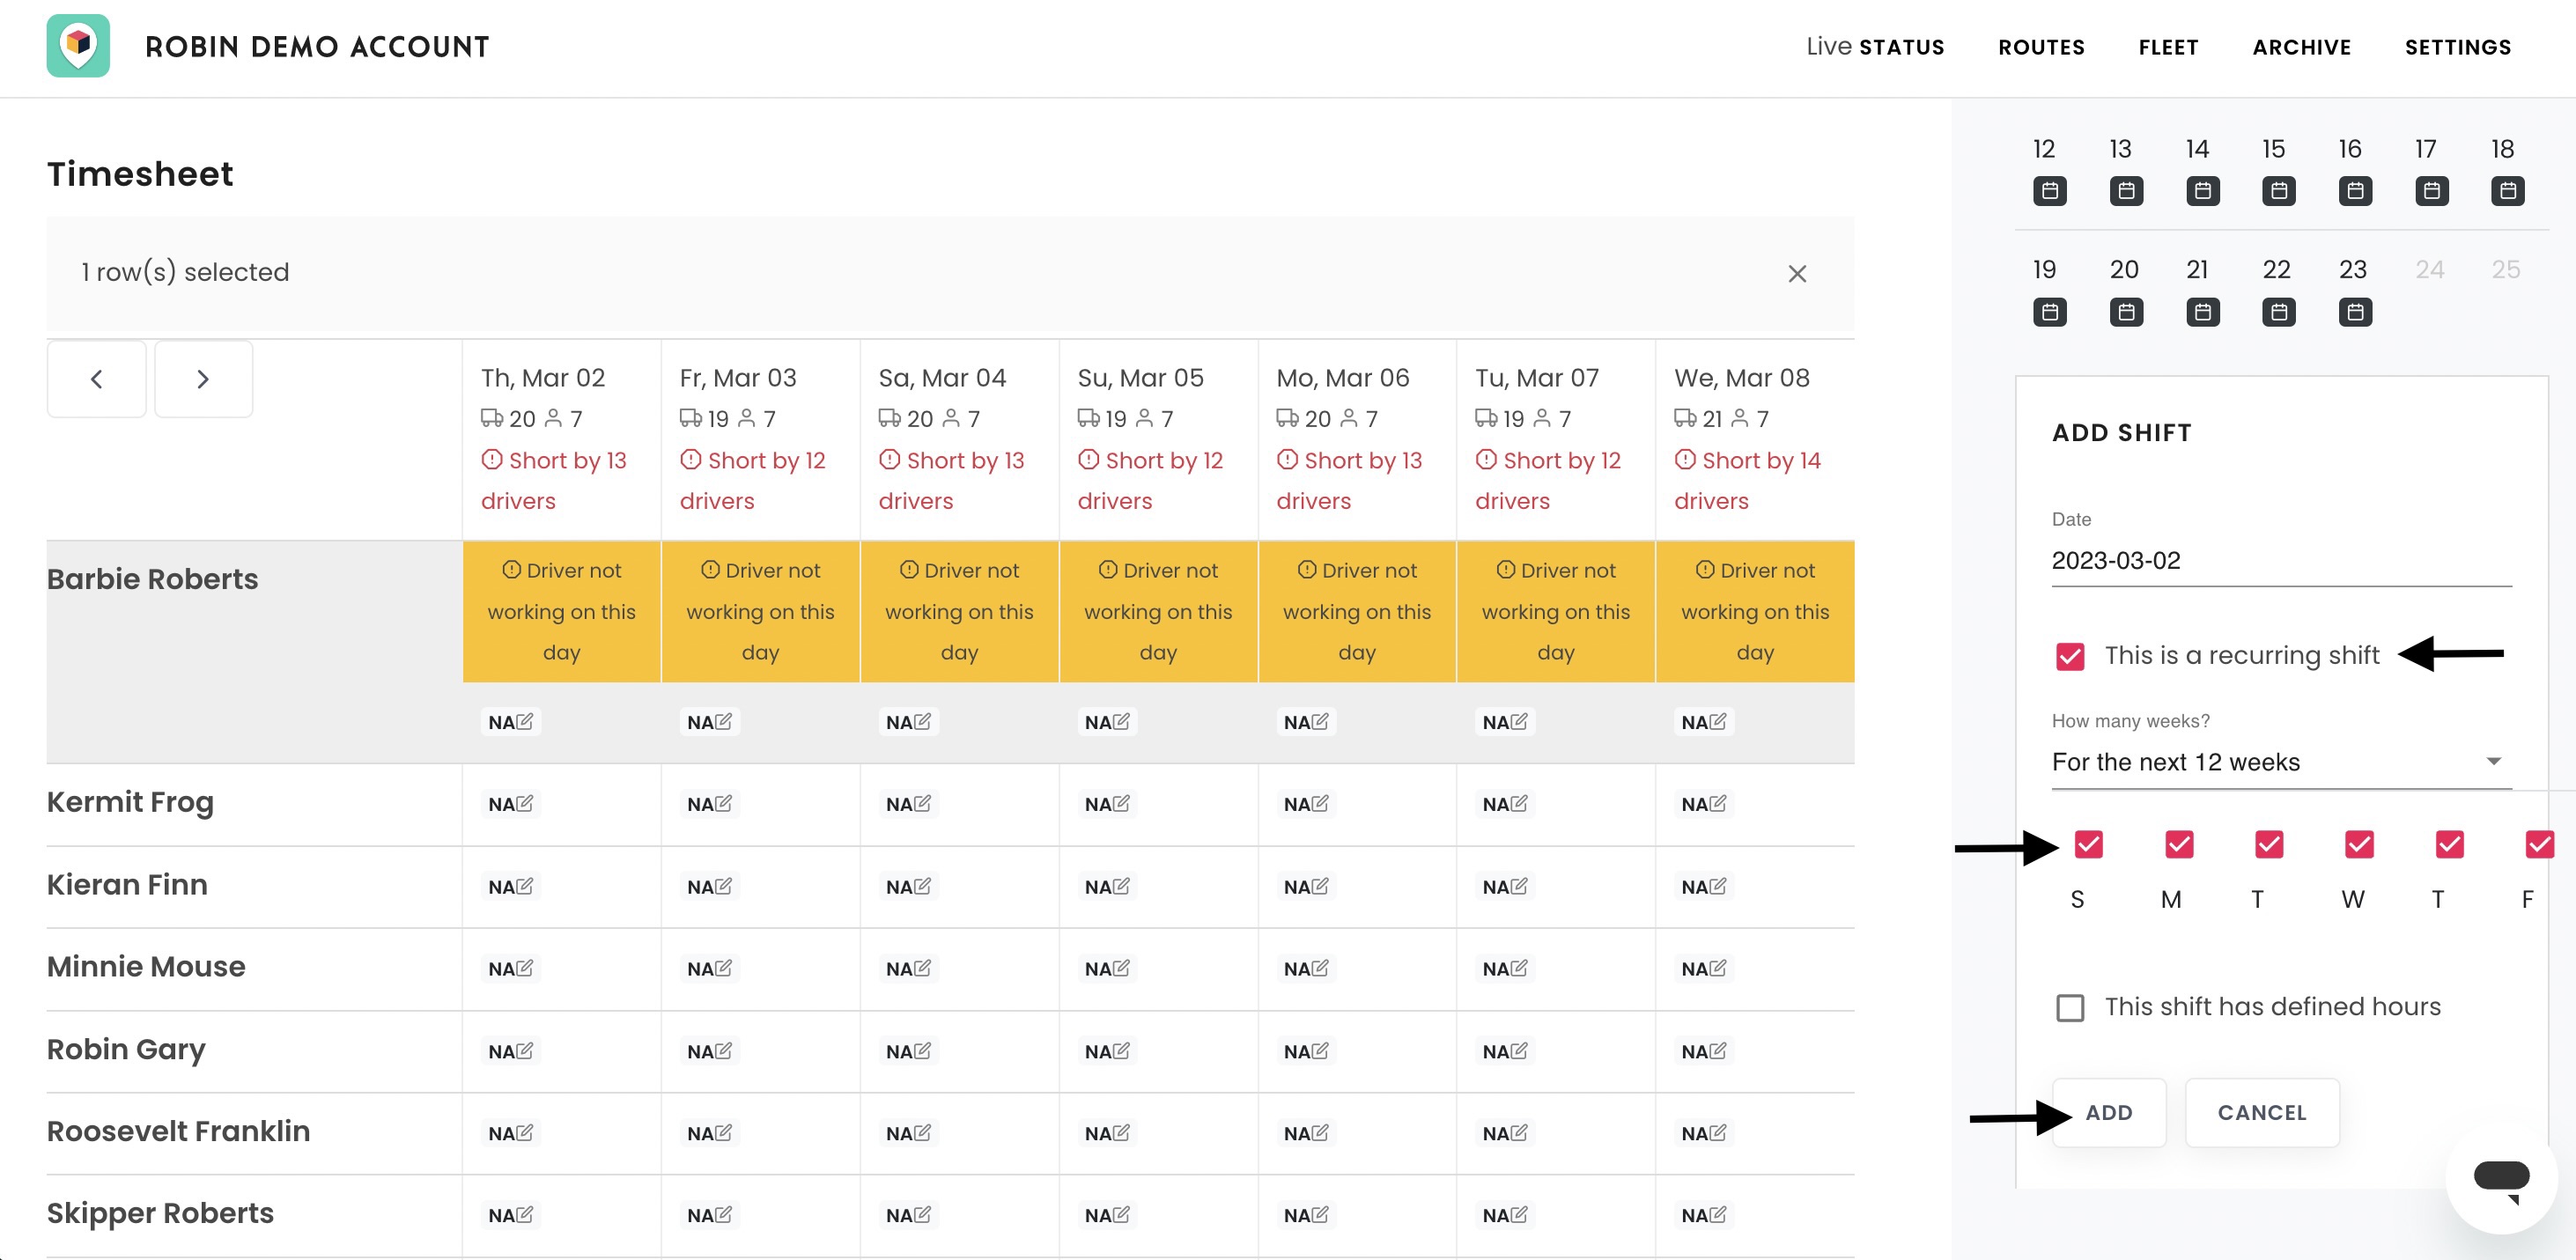Open the calendar icon under day 16
Image resolution: width=2576 pixels, height=1260 pixels.
(x=2355, y=190)
